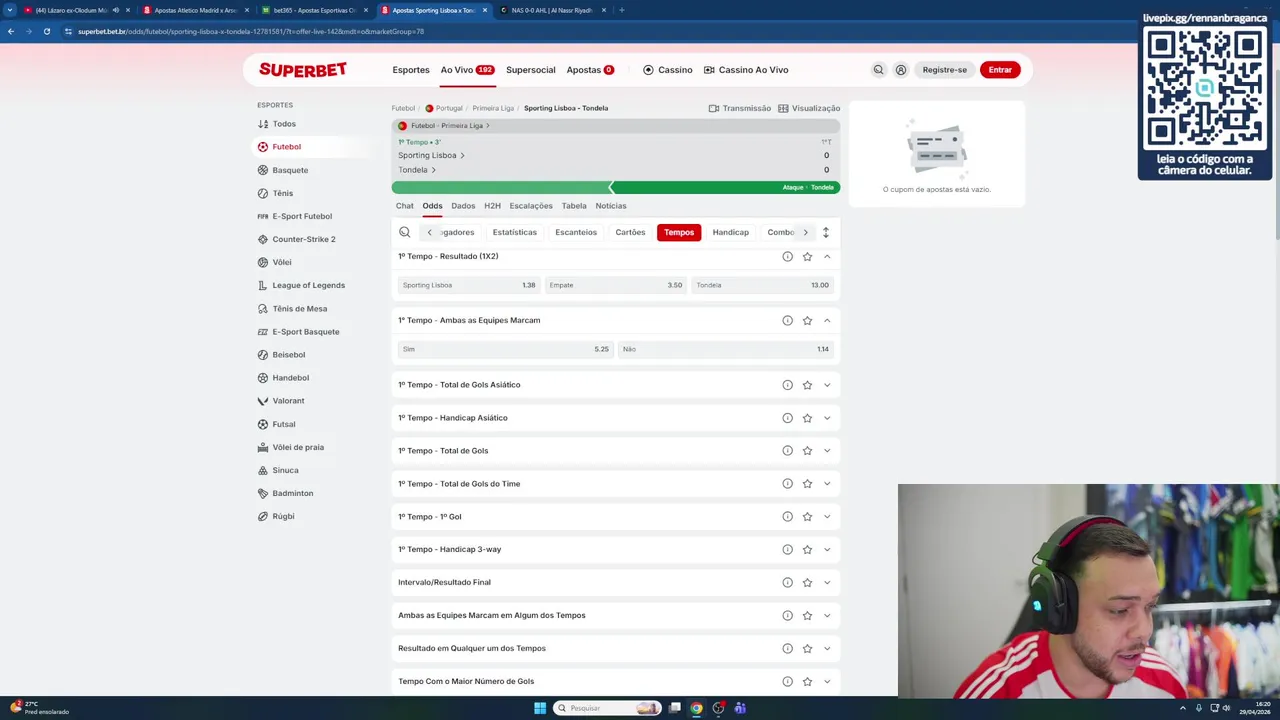Image resolution: width=1280 pixels, height=720 pixels.
Task: Favorite 1º Tempo - Handicap Asiático market
Action: tap(807, 418)
